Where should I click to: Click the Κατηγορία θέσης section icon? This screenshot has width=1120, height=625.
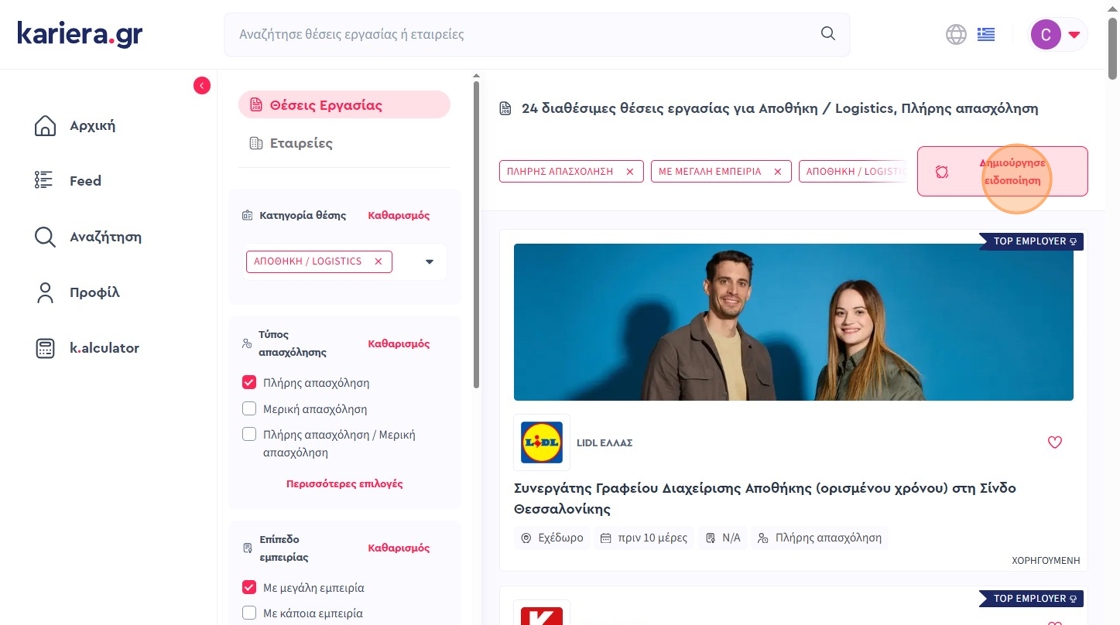(247, 215)
